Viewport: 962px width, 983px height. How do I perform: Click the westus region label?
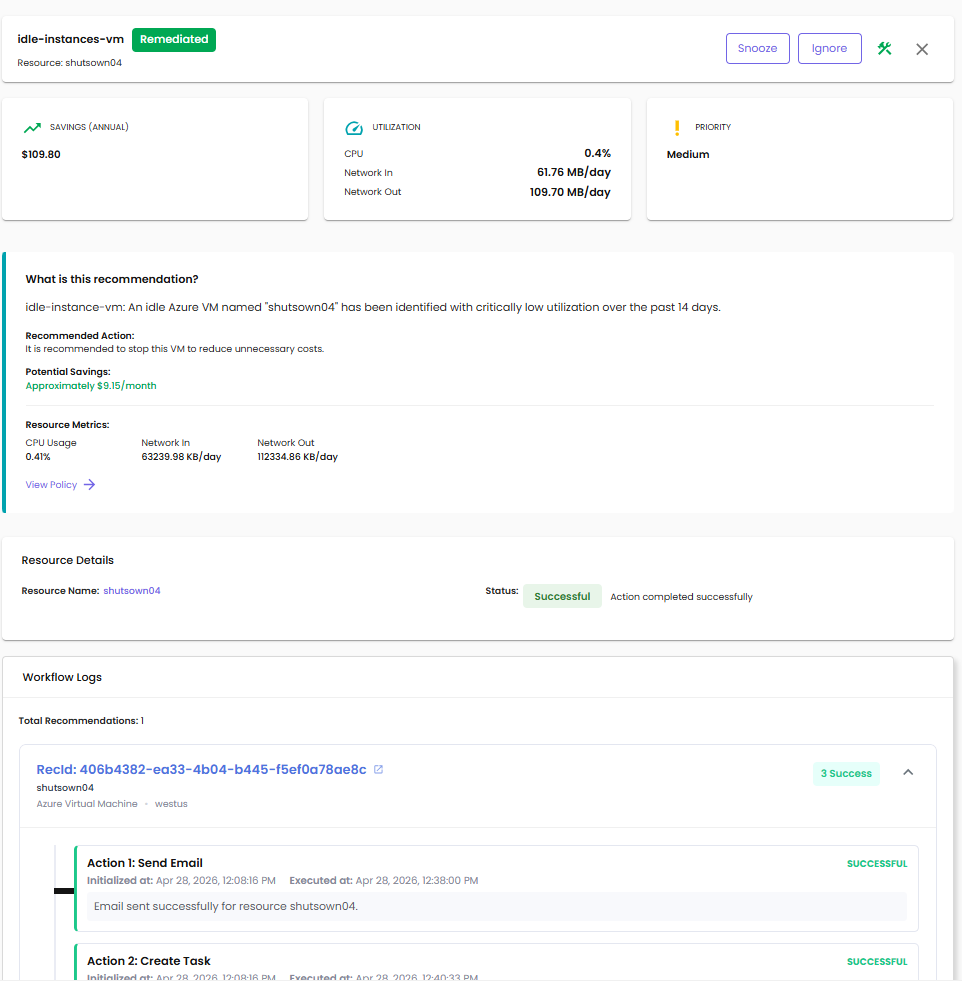coord(171,804)
